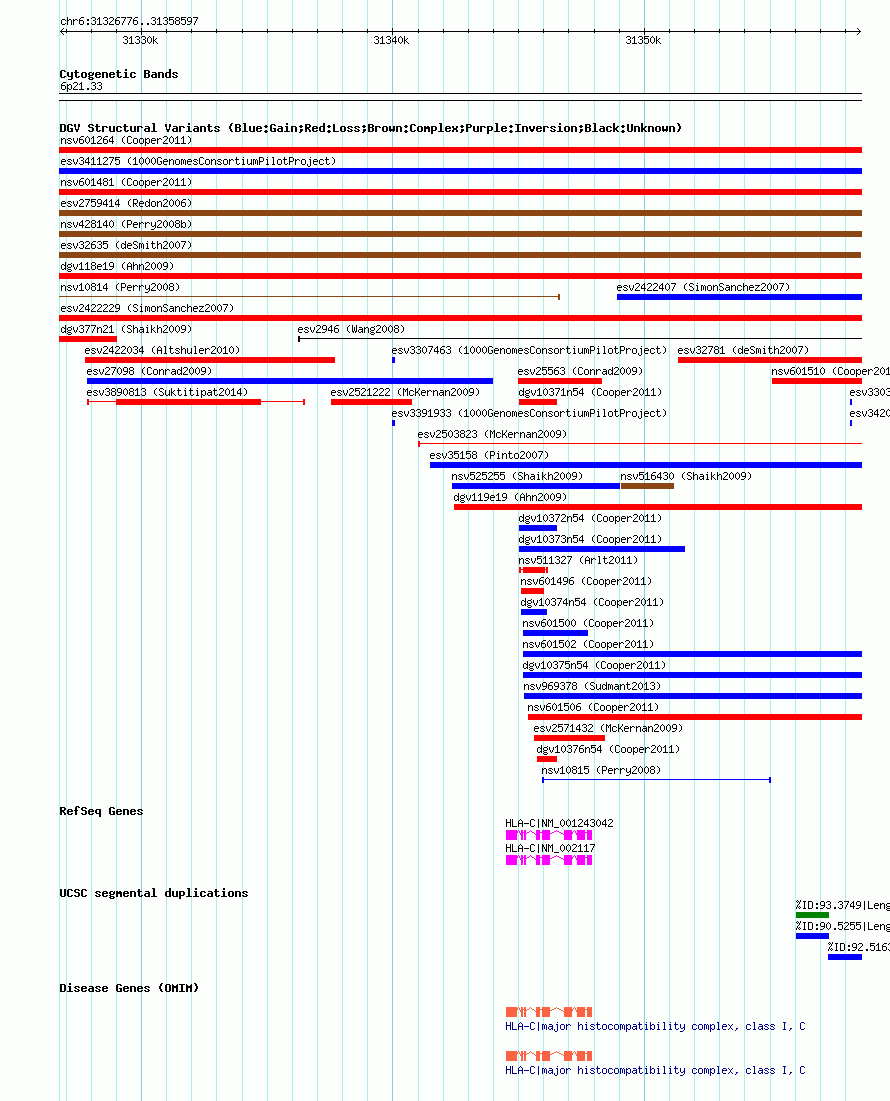Image resolution: width=890 pixels, height=1101 pixels.
Task: Click the esv2422407 (SimonSanchez2007) blue bar
Action: (x=739, y=298)
